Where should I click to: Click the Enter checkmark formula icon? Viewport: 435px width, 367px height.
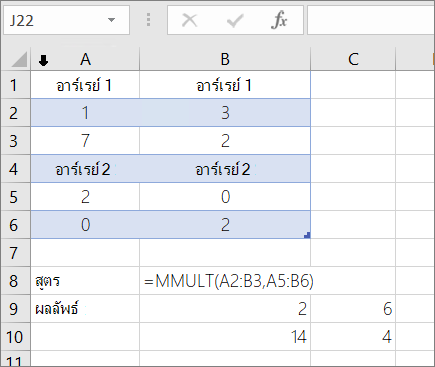tap(235, 20)
